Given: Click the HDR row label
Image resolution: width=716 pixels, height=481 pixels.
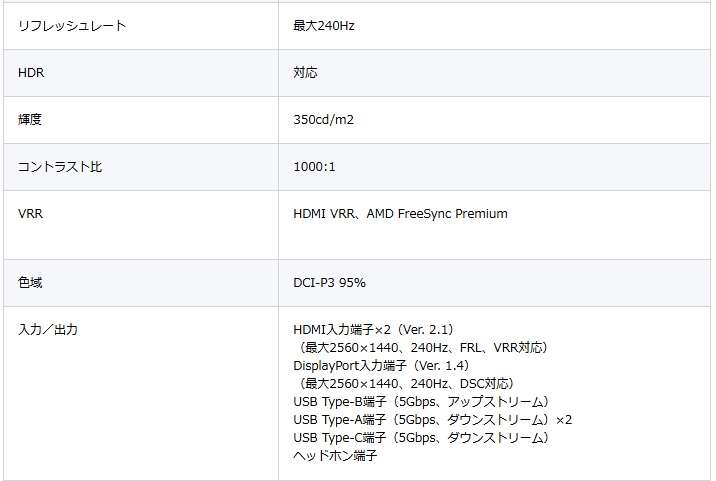Looking at the screenshot, I should click(31, 73).
